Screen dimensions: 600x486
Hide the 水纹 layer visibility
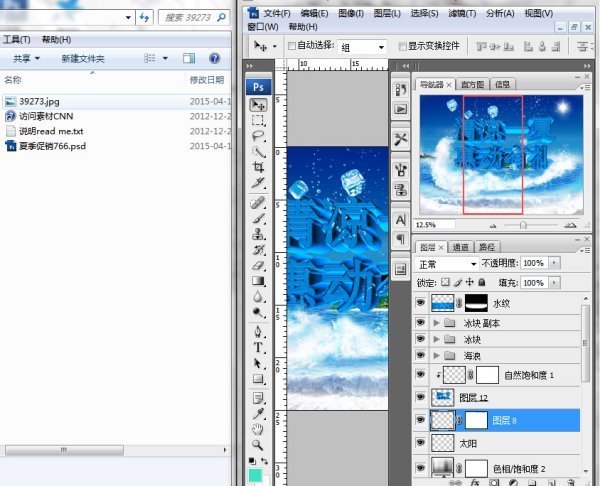[x=420, y=302]
